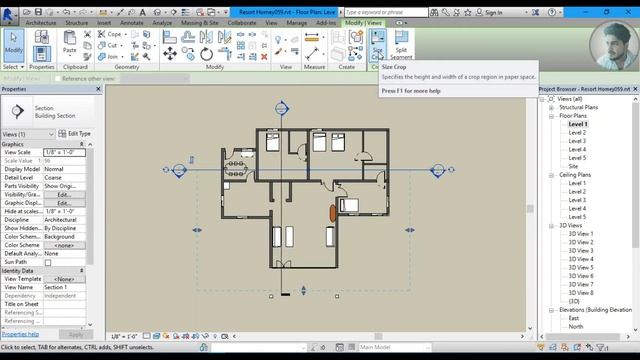Click the Color Scheme <none> button

pos(64,245)
